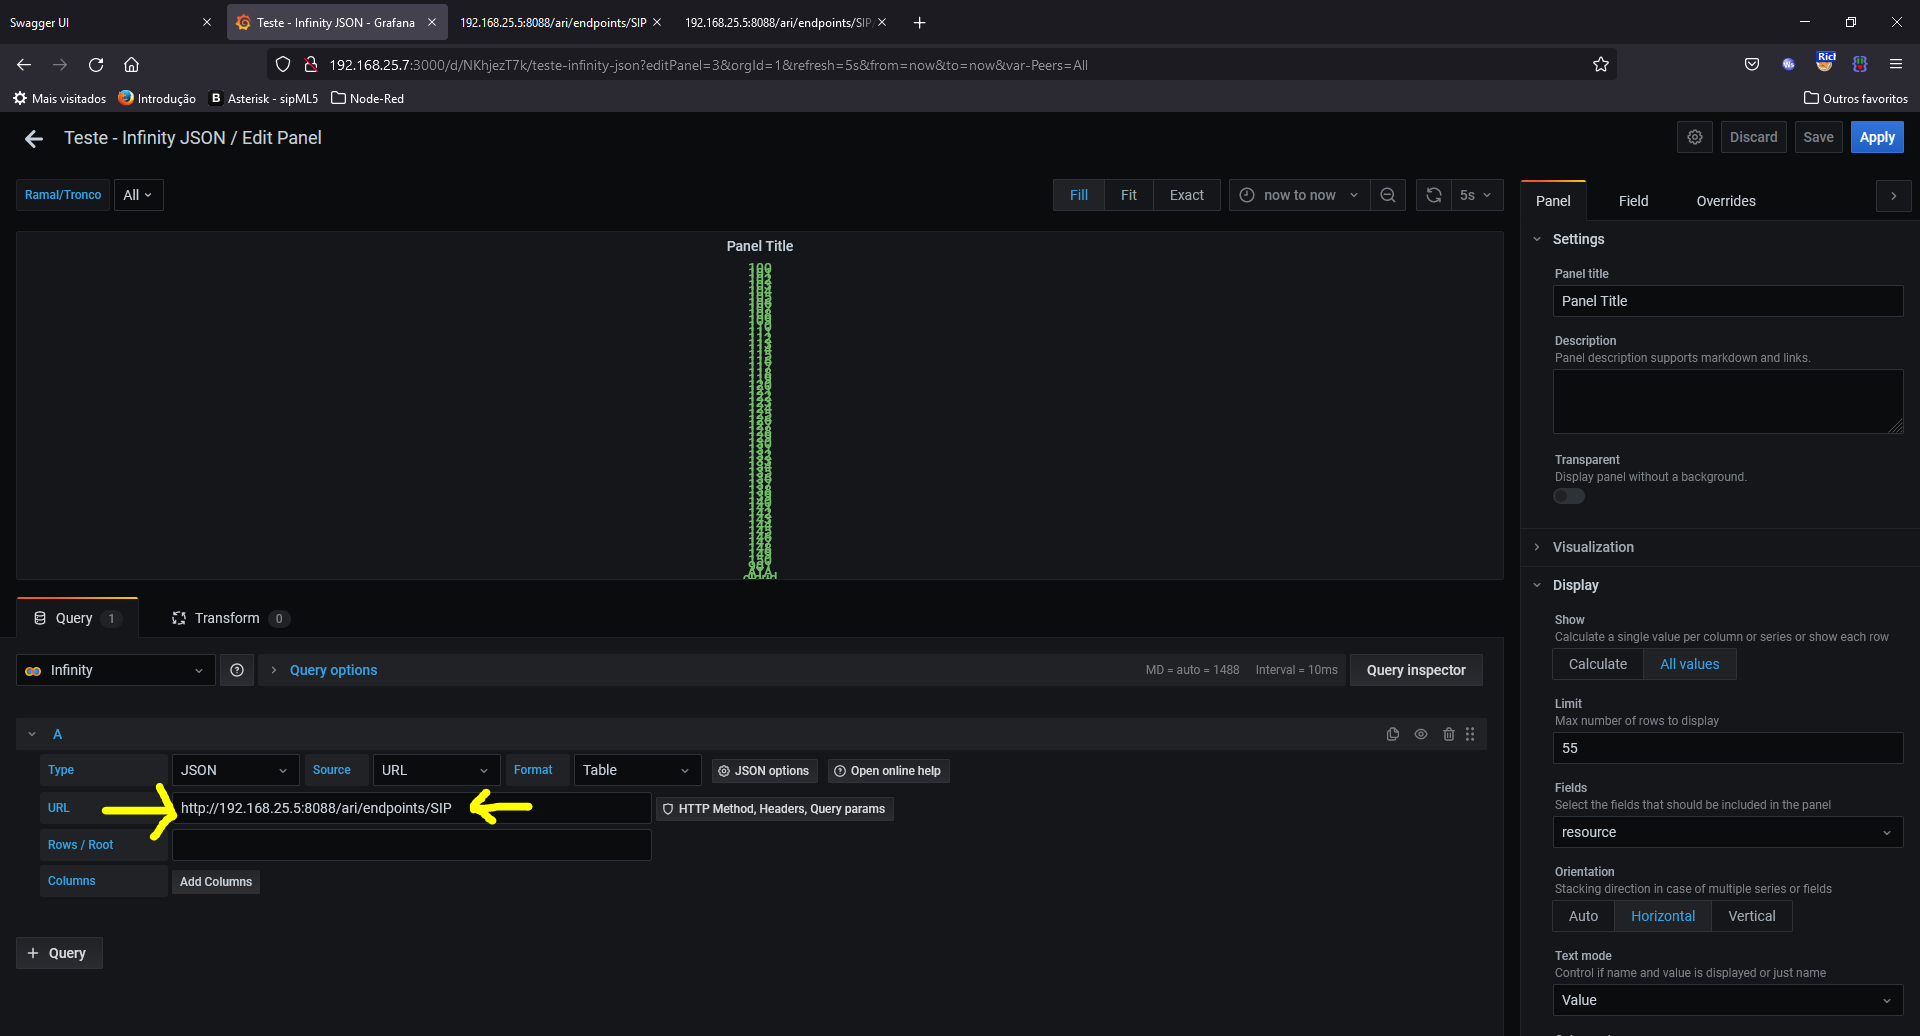Open panel settings with the gear icon
The width and height of the screenshot is (1920, 1036).
click(1694, 137)
